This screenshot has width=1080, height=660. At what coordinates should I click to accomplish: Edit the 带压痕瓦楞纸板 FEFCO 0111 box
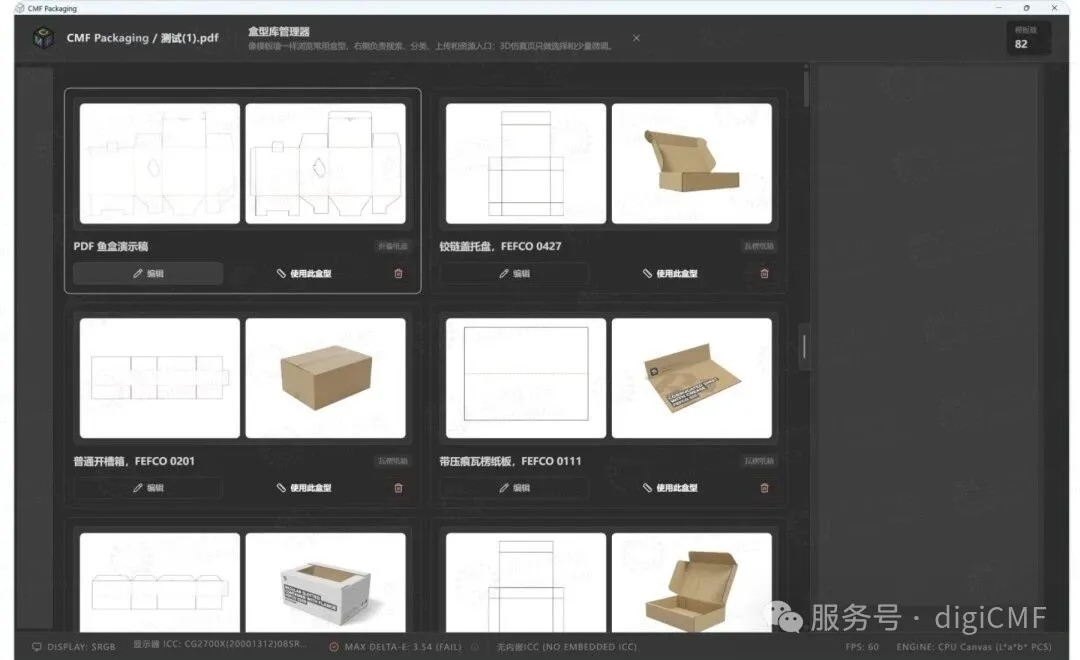515,488
